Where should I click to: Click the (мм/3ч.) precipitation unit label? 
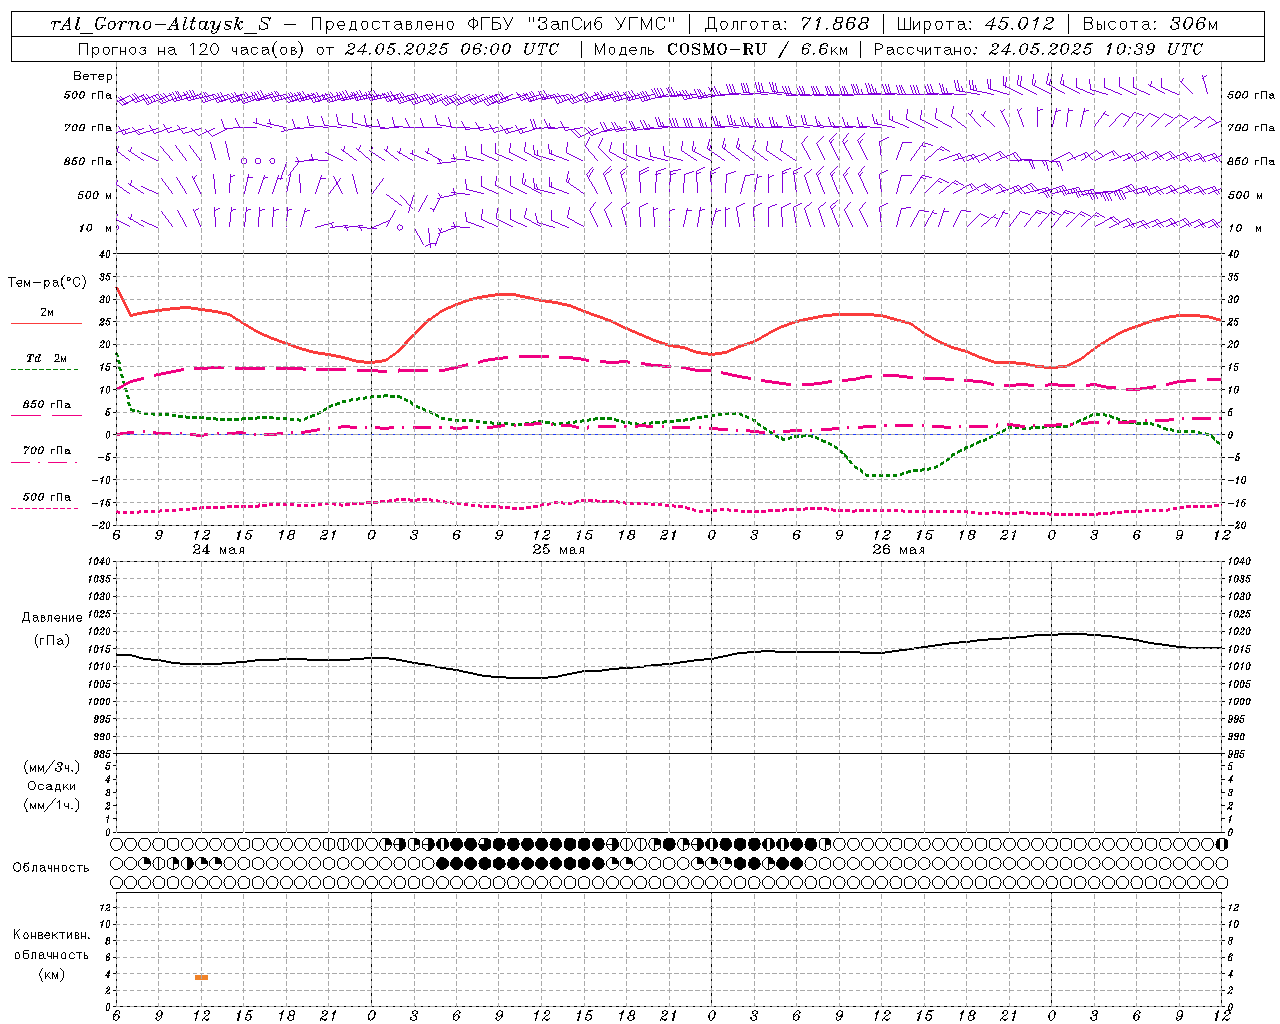(51, 767)
